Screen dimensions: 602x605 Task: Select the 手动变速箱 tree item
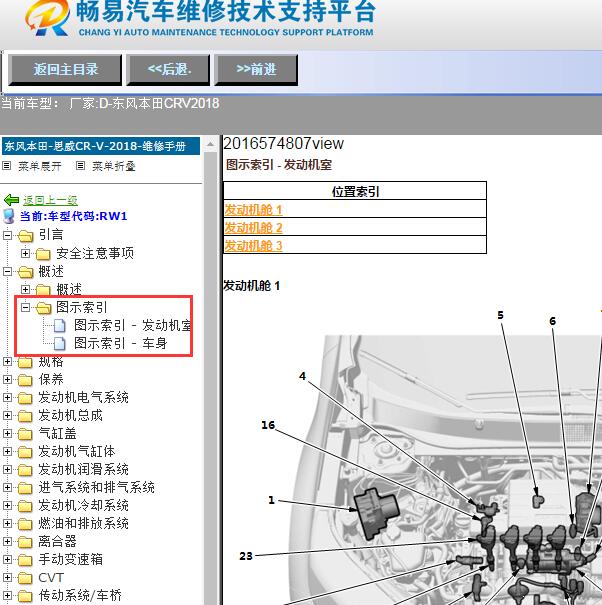coord(71,559)
